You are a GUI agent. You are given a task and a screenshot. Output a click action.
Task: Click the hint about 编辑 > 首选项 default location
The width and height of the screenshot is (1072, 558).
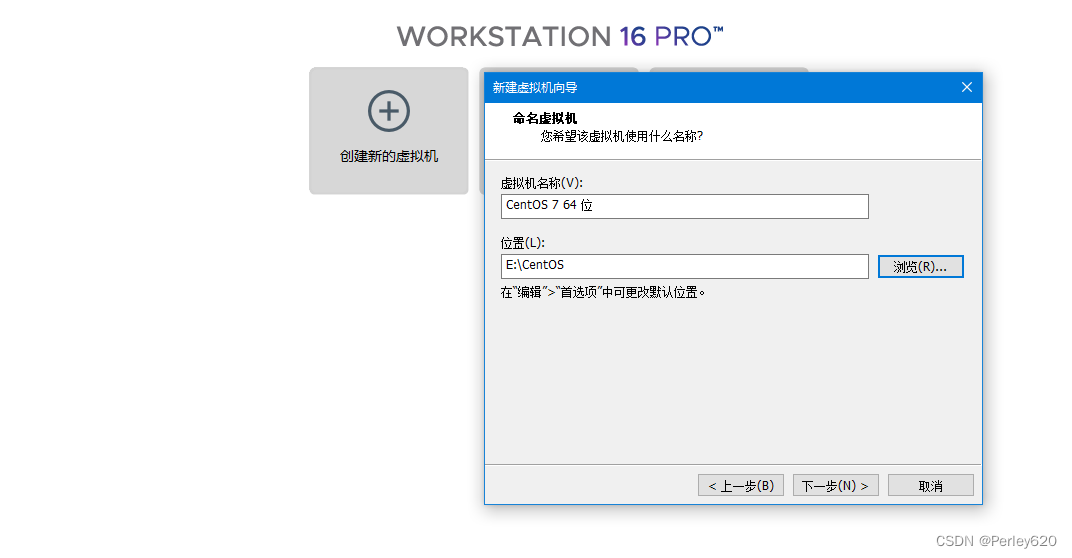[602, 292]
